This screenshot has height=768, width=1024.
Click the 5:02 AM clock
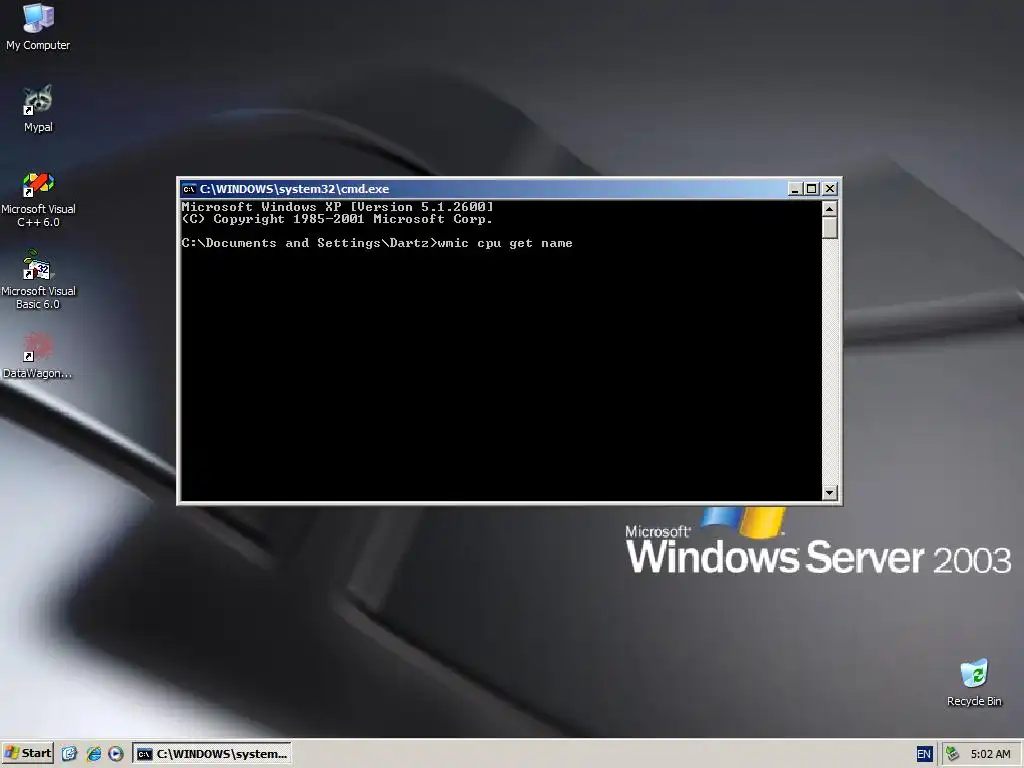pyautogui.click(x=990, y=754)
